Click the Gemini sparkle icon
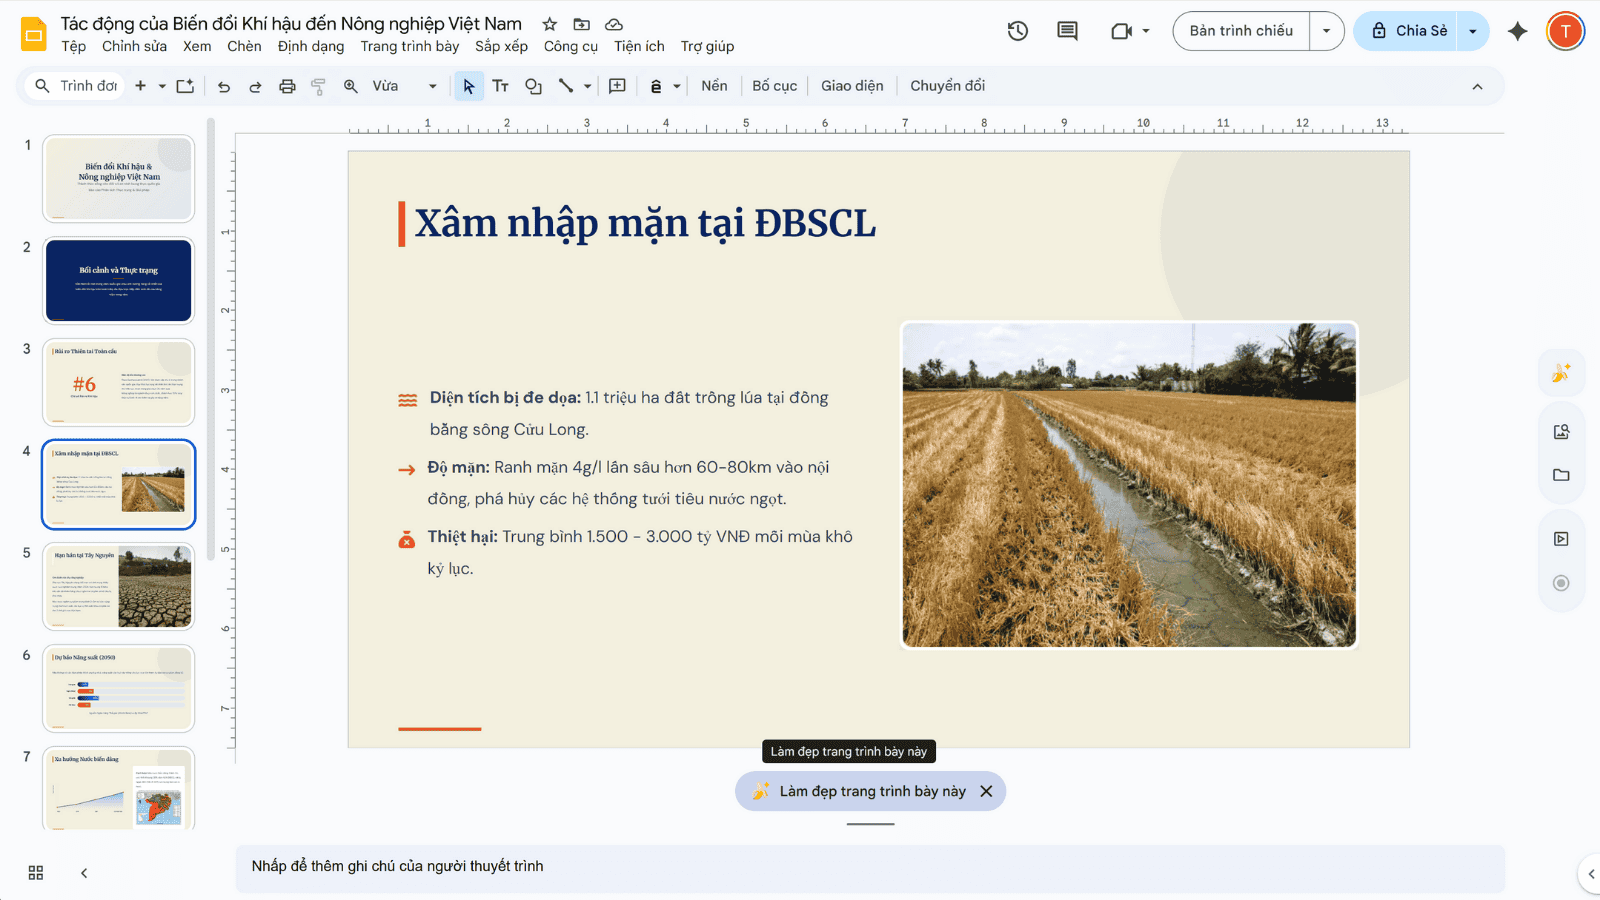The height and width of the screenshot is (900, 1600). pyautogui.click(x=1517, y=31)
